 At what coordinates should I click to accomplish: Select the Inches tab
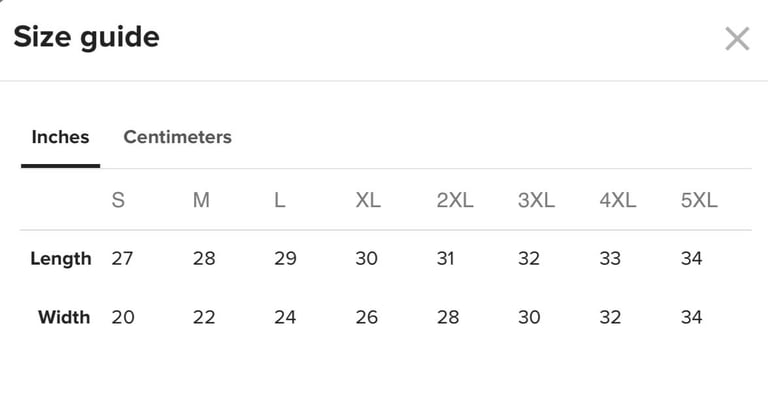[x=60, y=137]
